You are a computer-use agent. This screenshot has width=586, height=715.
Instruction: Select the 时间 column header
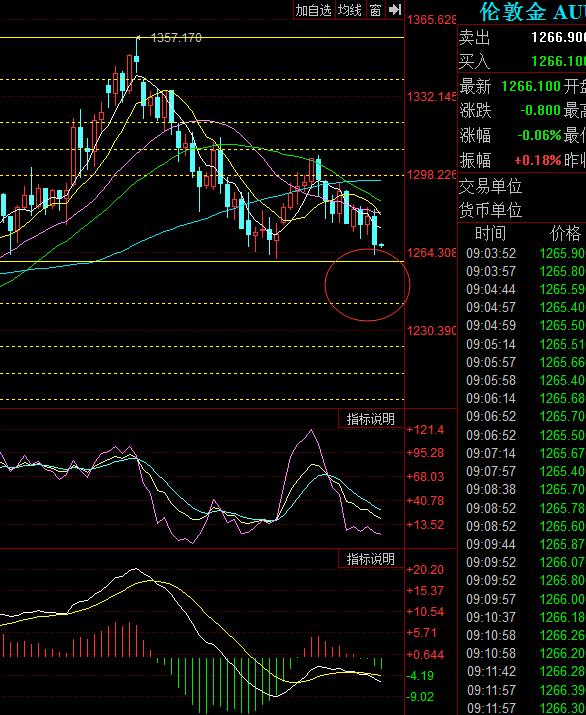[490, 233]
